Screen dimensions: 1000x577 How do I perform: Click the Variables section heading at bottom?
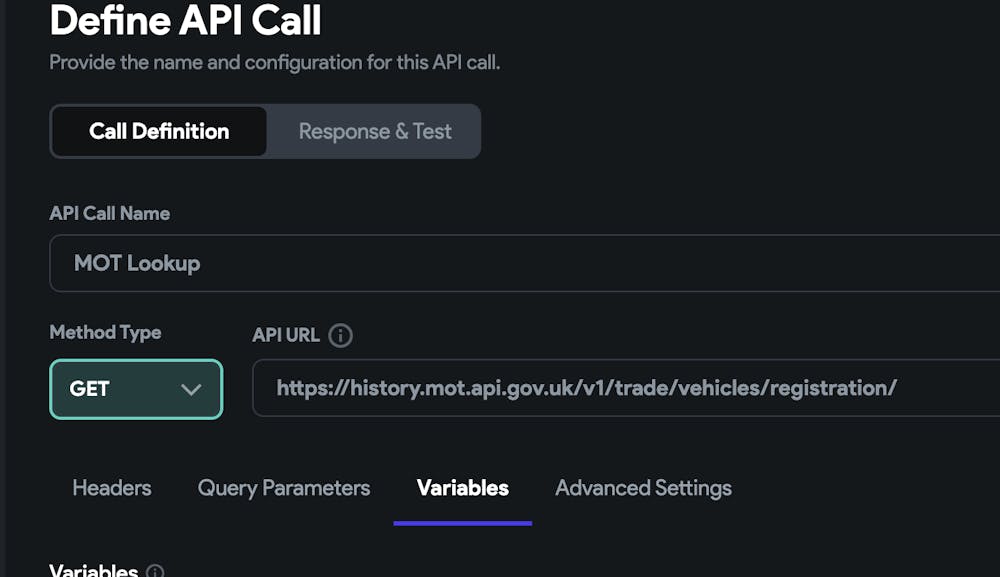(x=94, y=570)
